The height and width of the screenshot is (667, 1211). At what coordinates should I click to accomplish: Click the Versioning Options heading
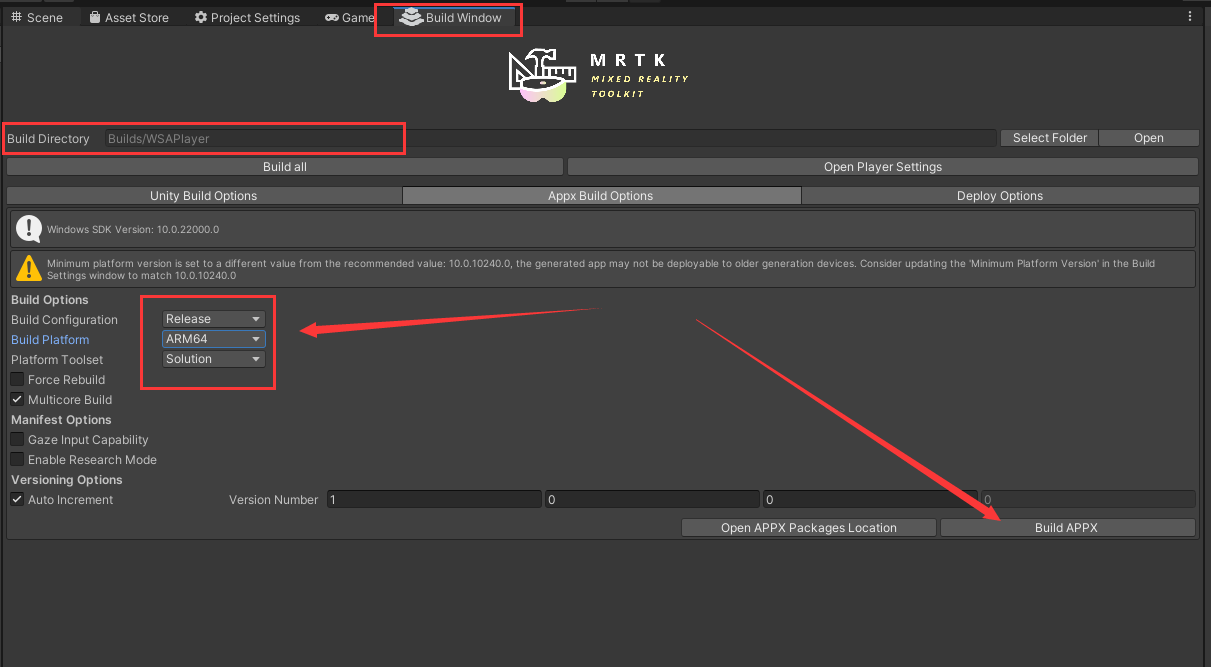[66, 480]
